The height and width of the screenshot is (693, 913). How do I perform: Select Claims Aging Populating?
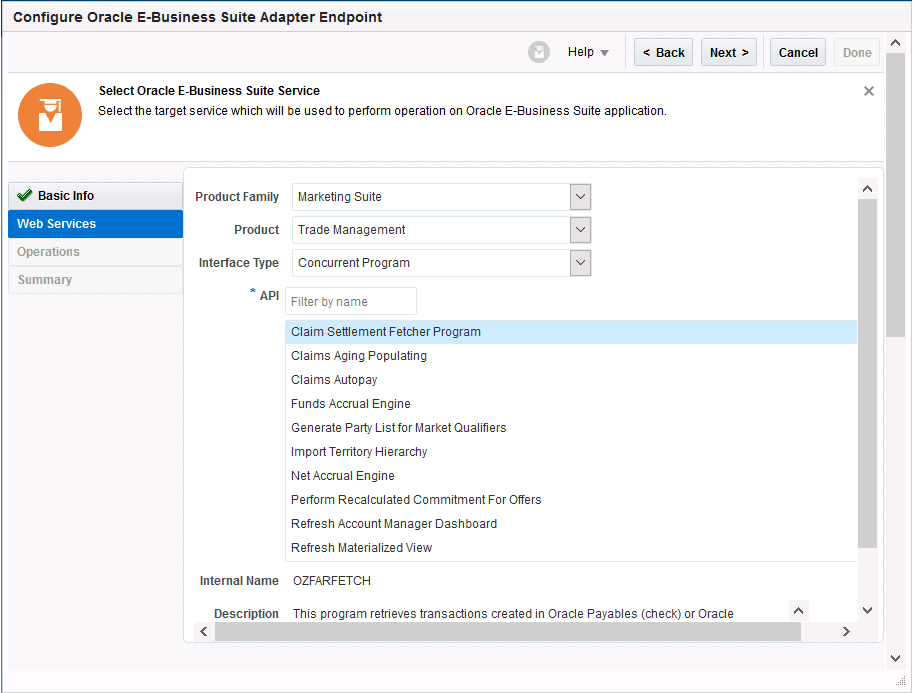coord(571,355)
